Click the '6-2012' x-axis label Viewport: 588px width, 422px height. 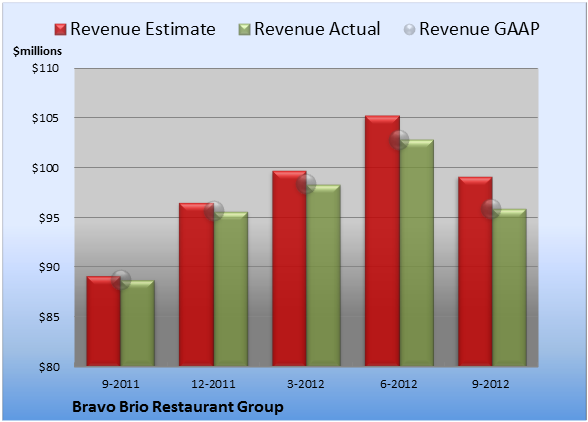(x=399, y=384)
